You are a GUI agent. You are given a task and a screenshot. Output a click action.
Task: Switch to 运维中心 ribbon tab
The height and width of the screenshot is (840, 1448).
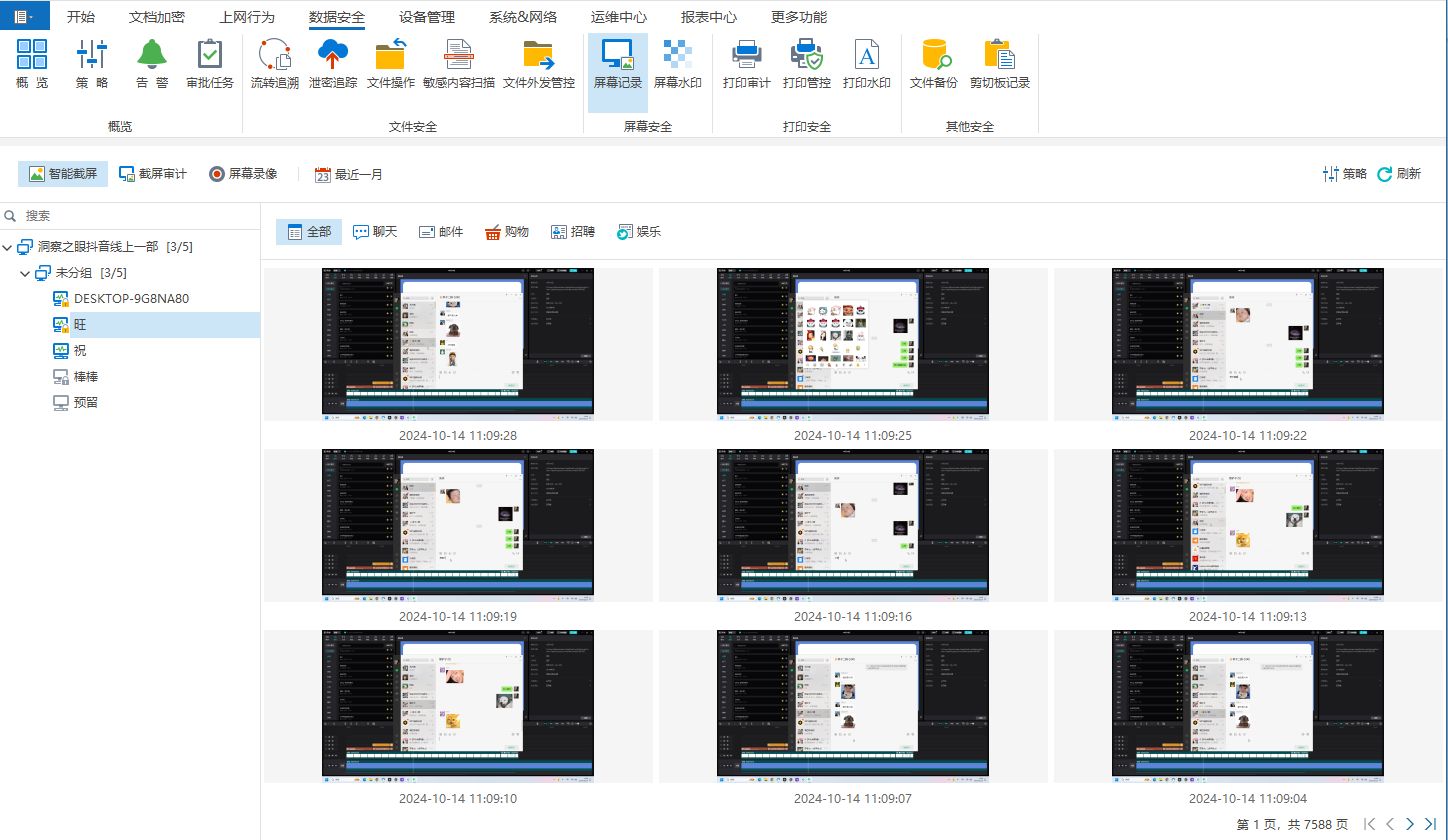tap(619, 17)
